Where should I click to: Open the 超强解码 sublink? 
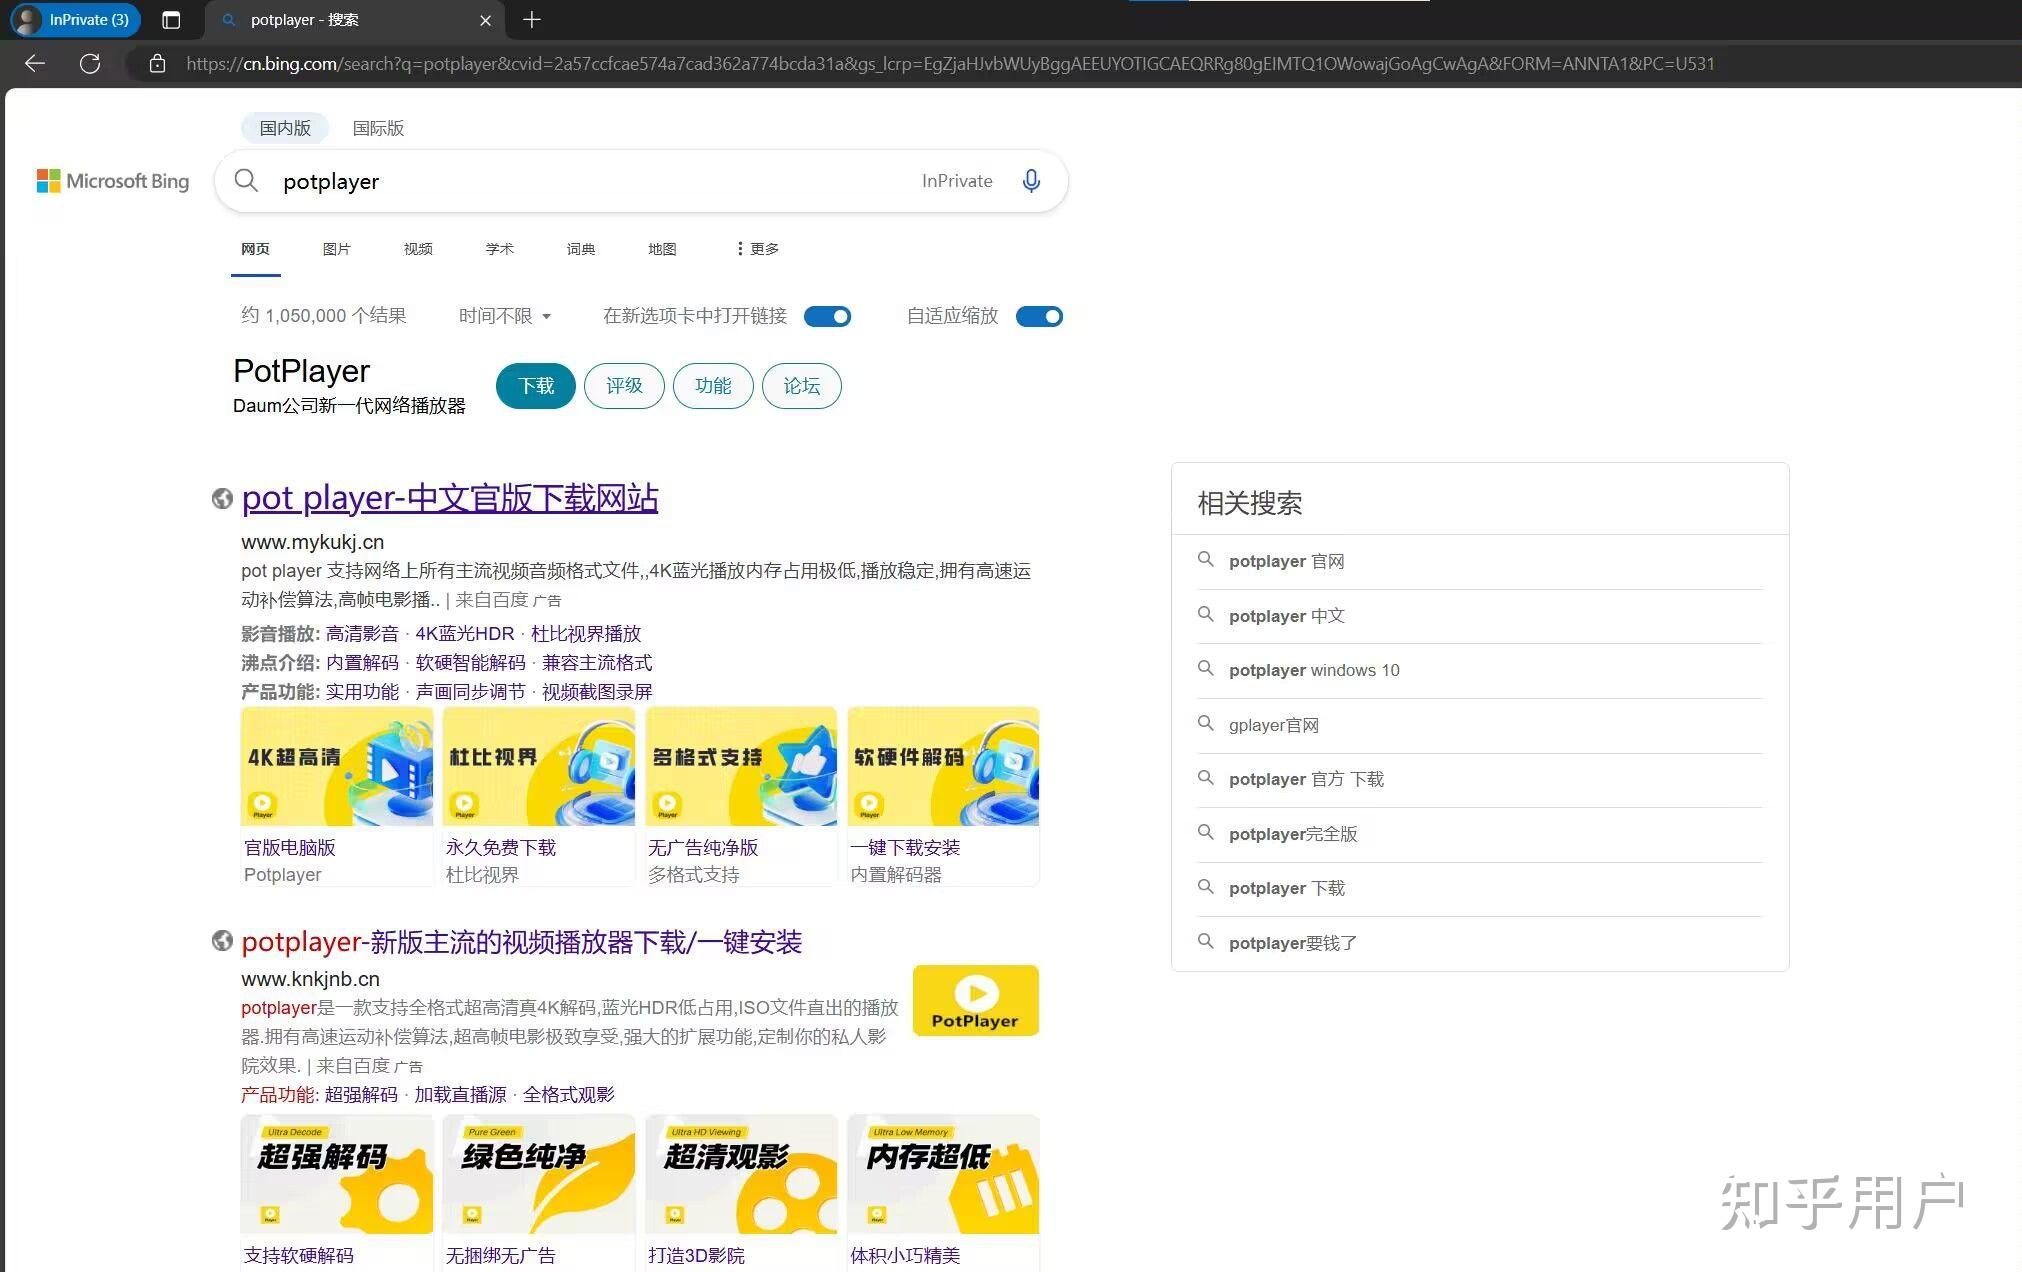click(x=361, y=1095)
